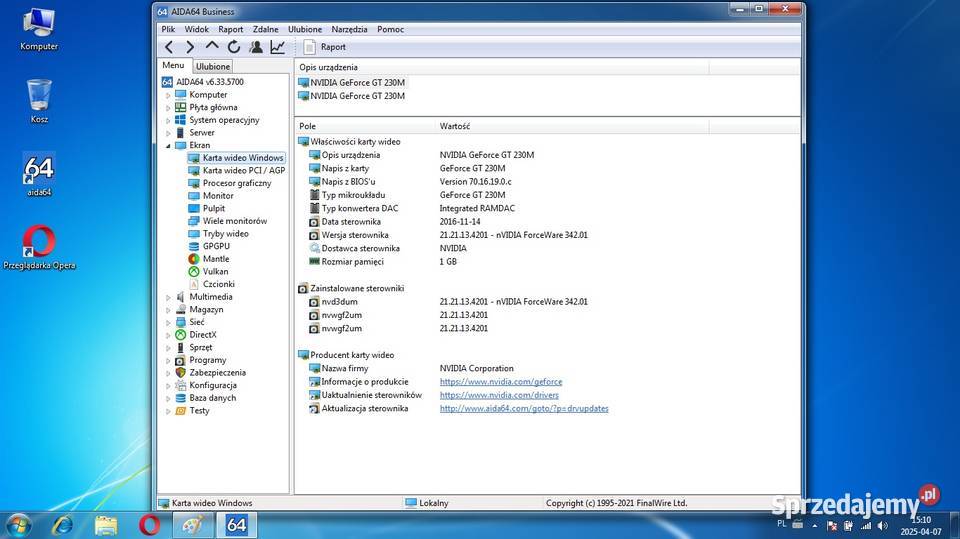The height and width of the screenshot is (539, 960).
Task: Select Karta wideo PCI / AGP item
Action: click(244, 170)
